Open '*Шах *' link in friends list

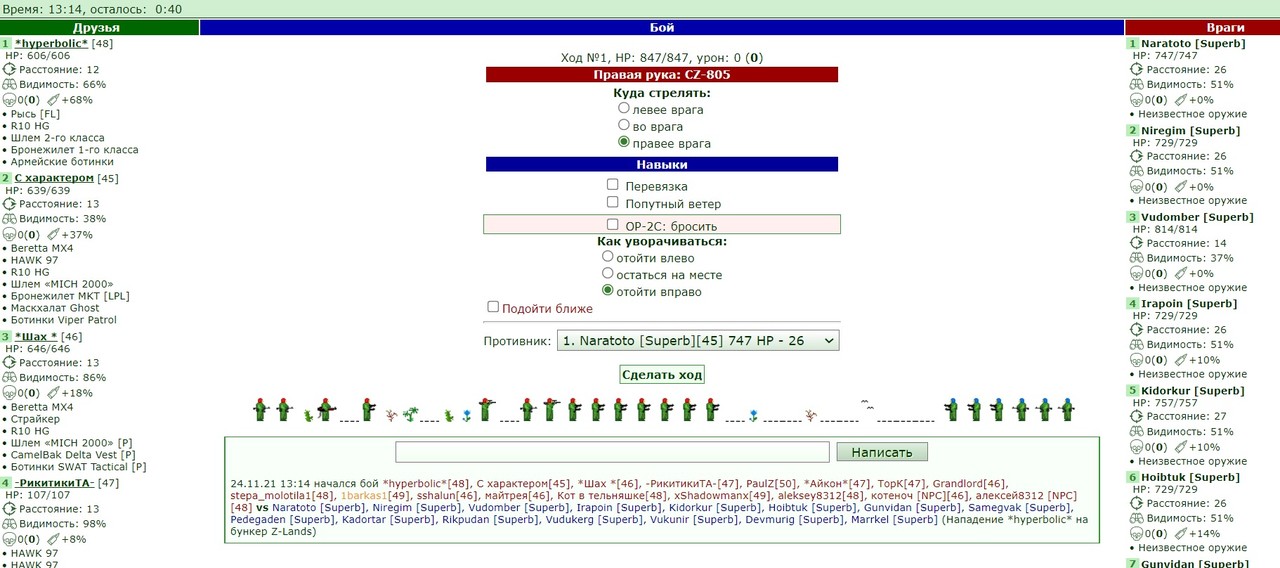click(36, 337)
